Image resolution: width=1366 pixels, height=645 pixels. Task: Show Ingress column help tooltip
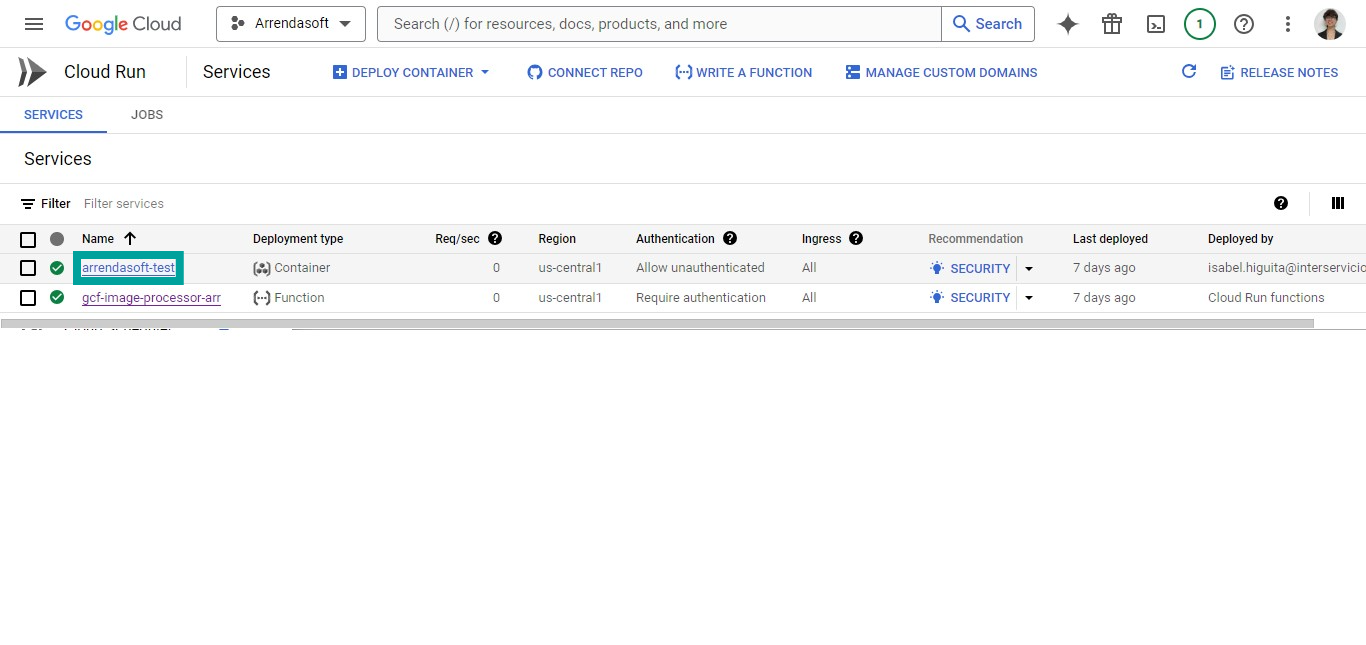(856, 239)
